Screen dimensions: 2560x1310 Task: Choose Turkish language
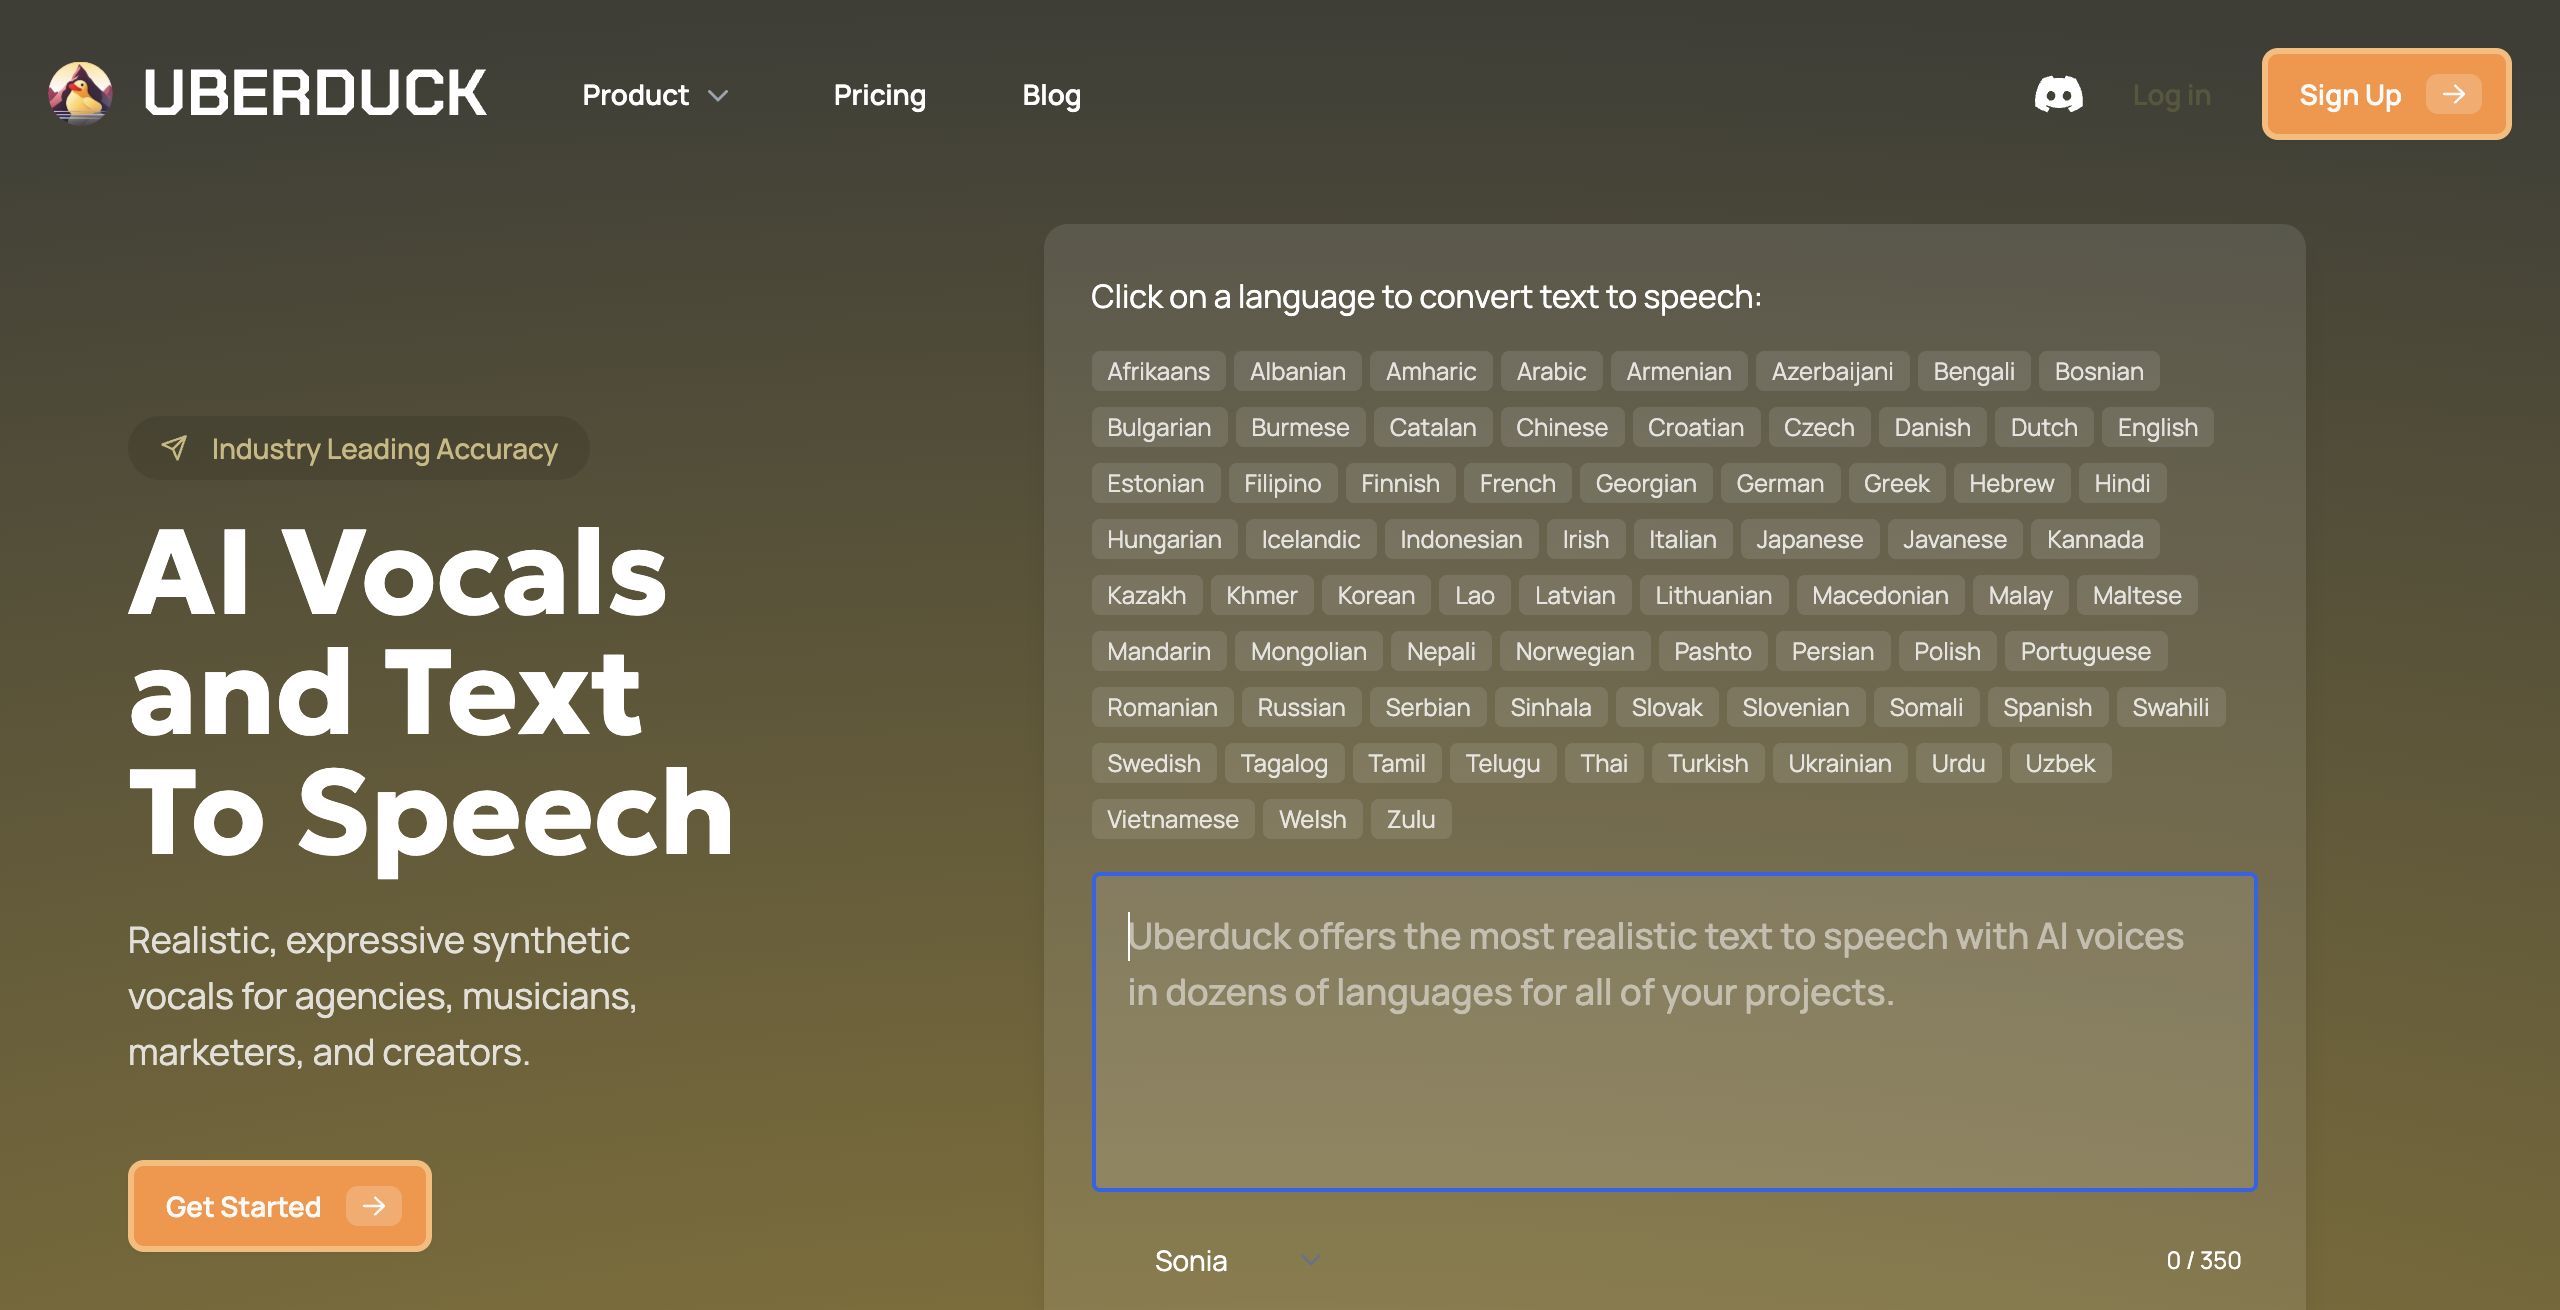coord(1708,763)
